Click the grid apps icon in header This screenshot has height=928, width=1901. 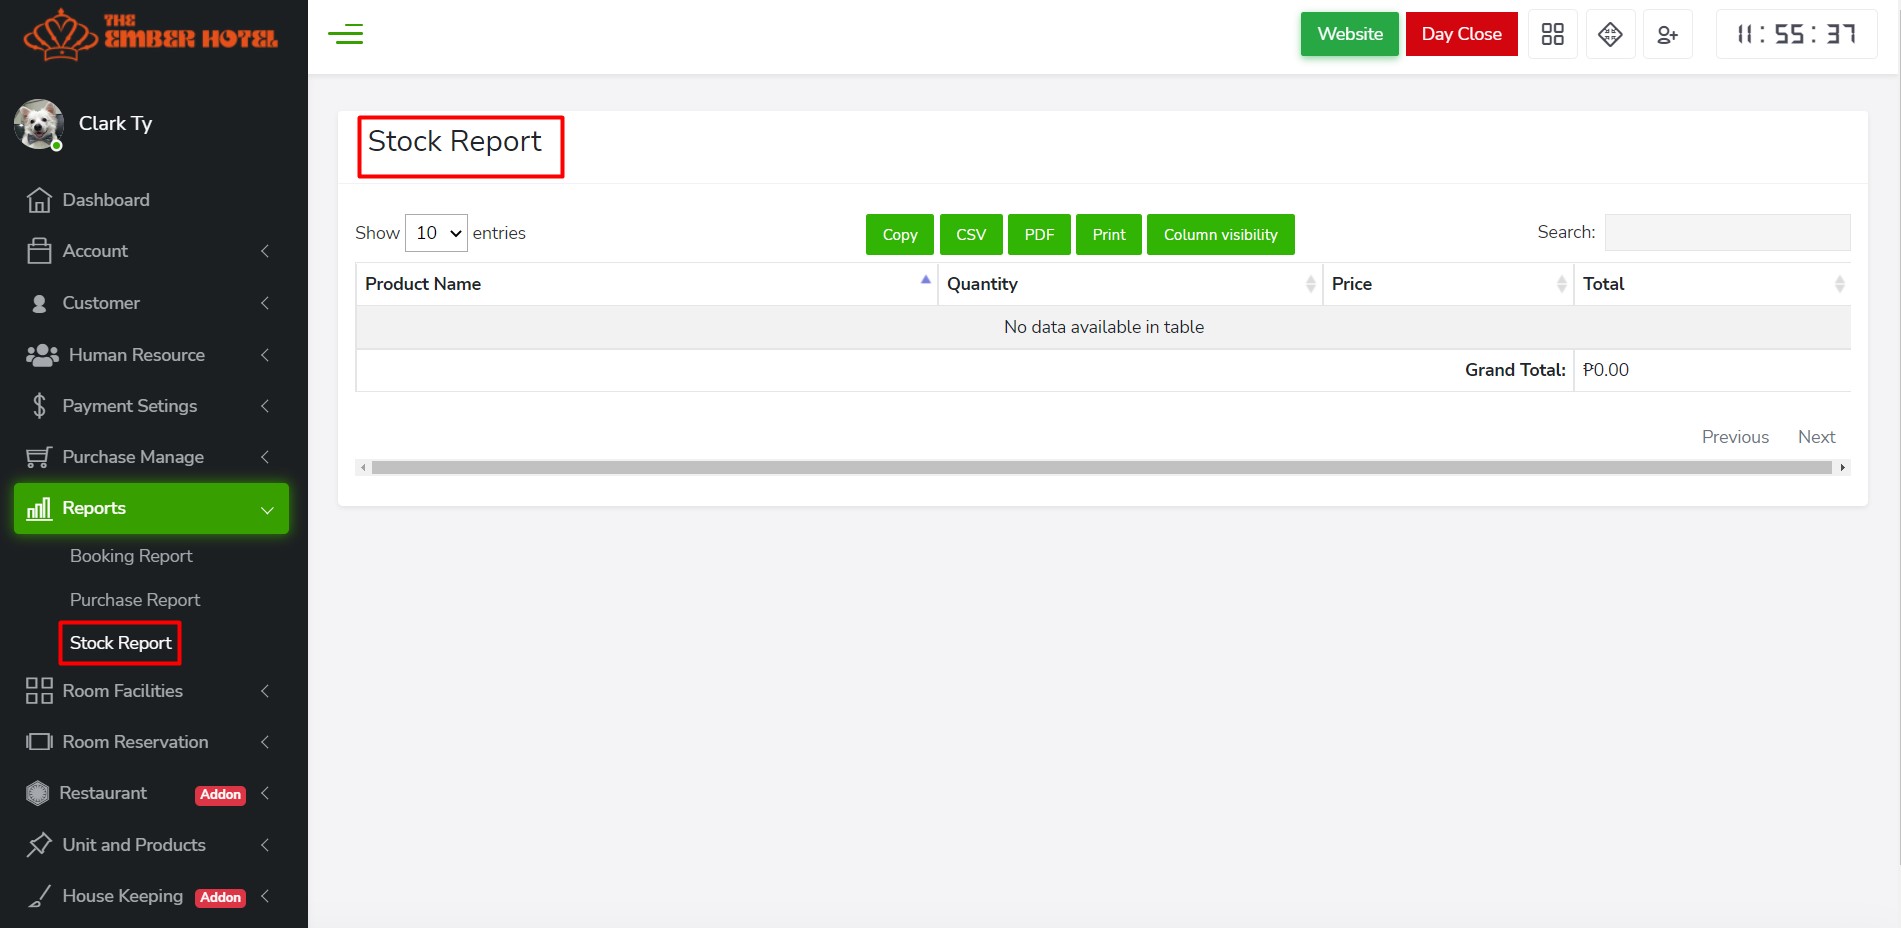(1552, 34)
